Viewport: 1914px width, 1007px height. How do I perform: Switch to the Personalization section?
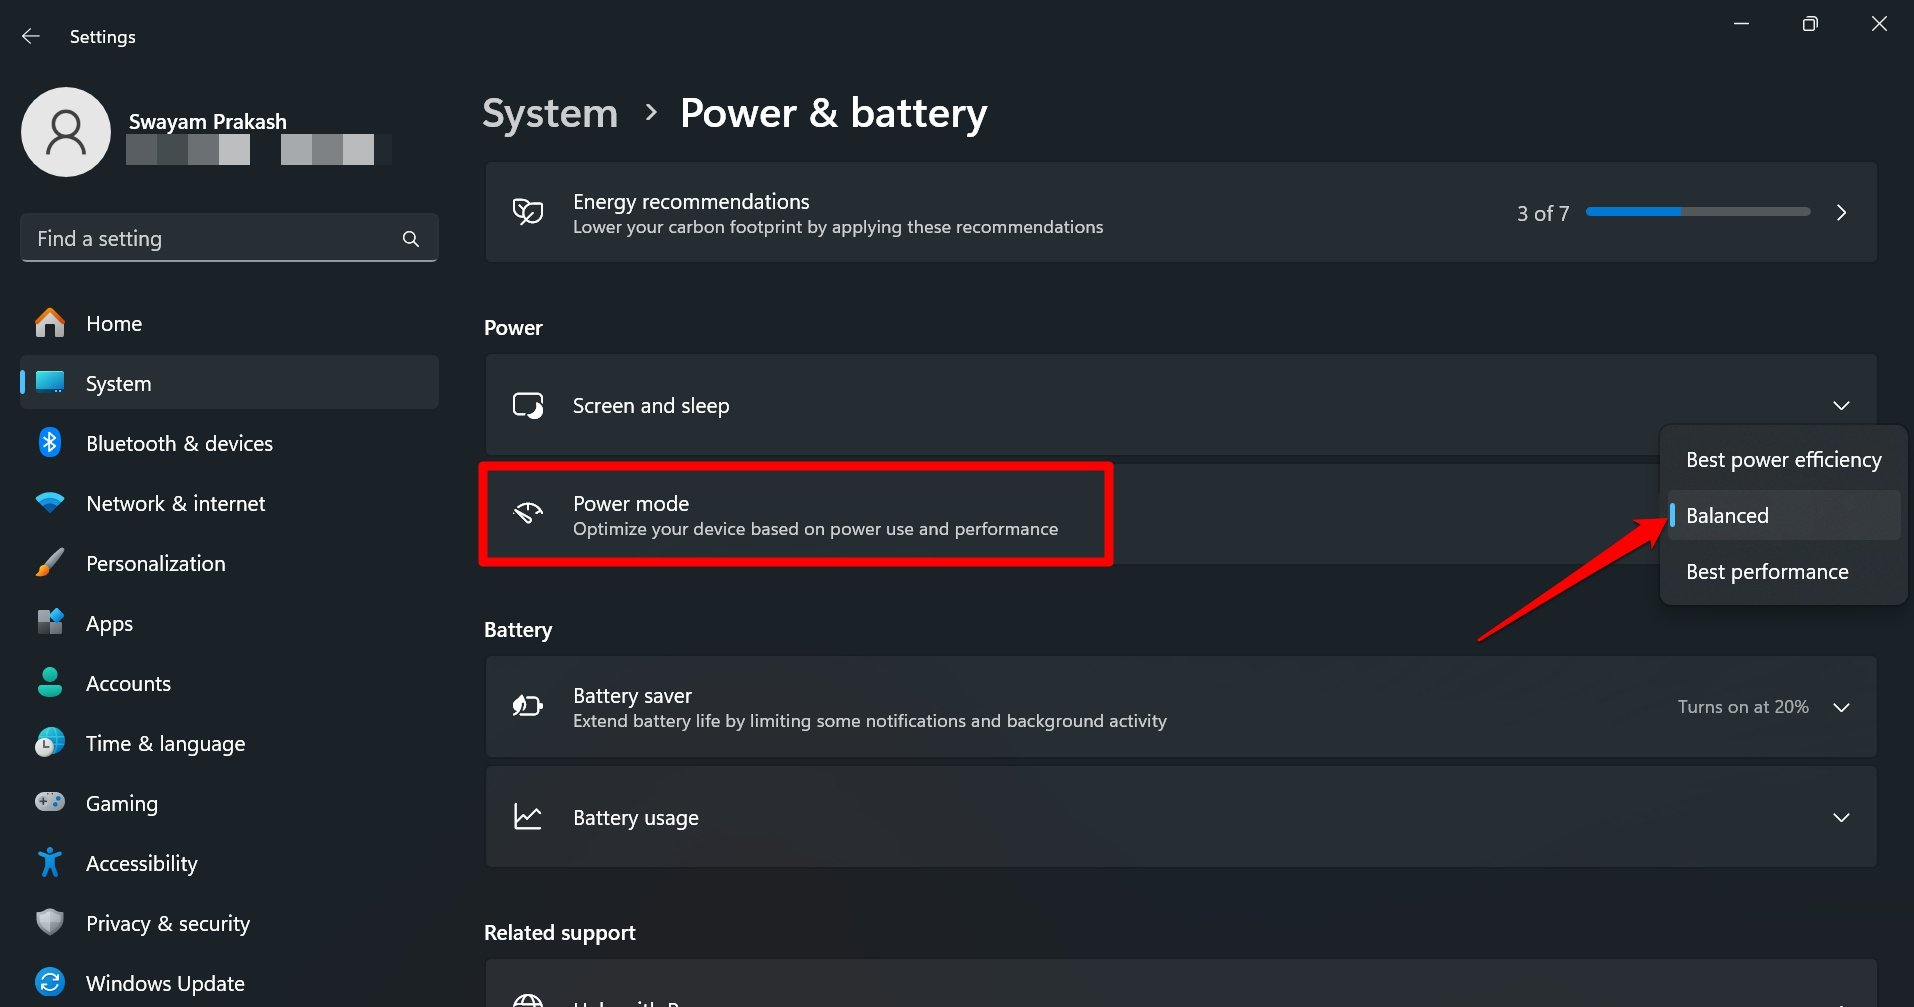tap(155, 563)
